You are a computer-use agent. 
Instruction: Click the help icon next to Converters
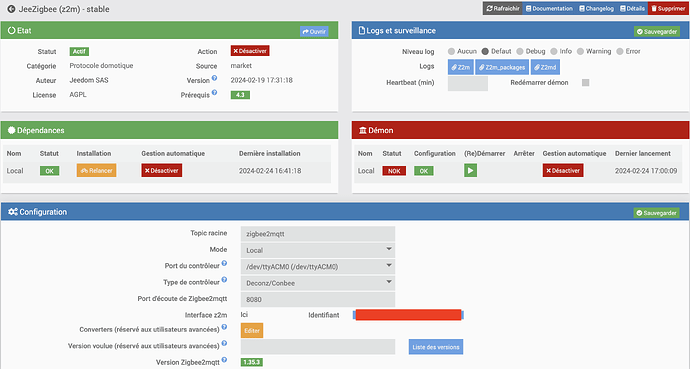pyautogui.click(x=224, y=327)
